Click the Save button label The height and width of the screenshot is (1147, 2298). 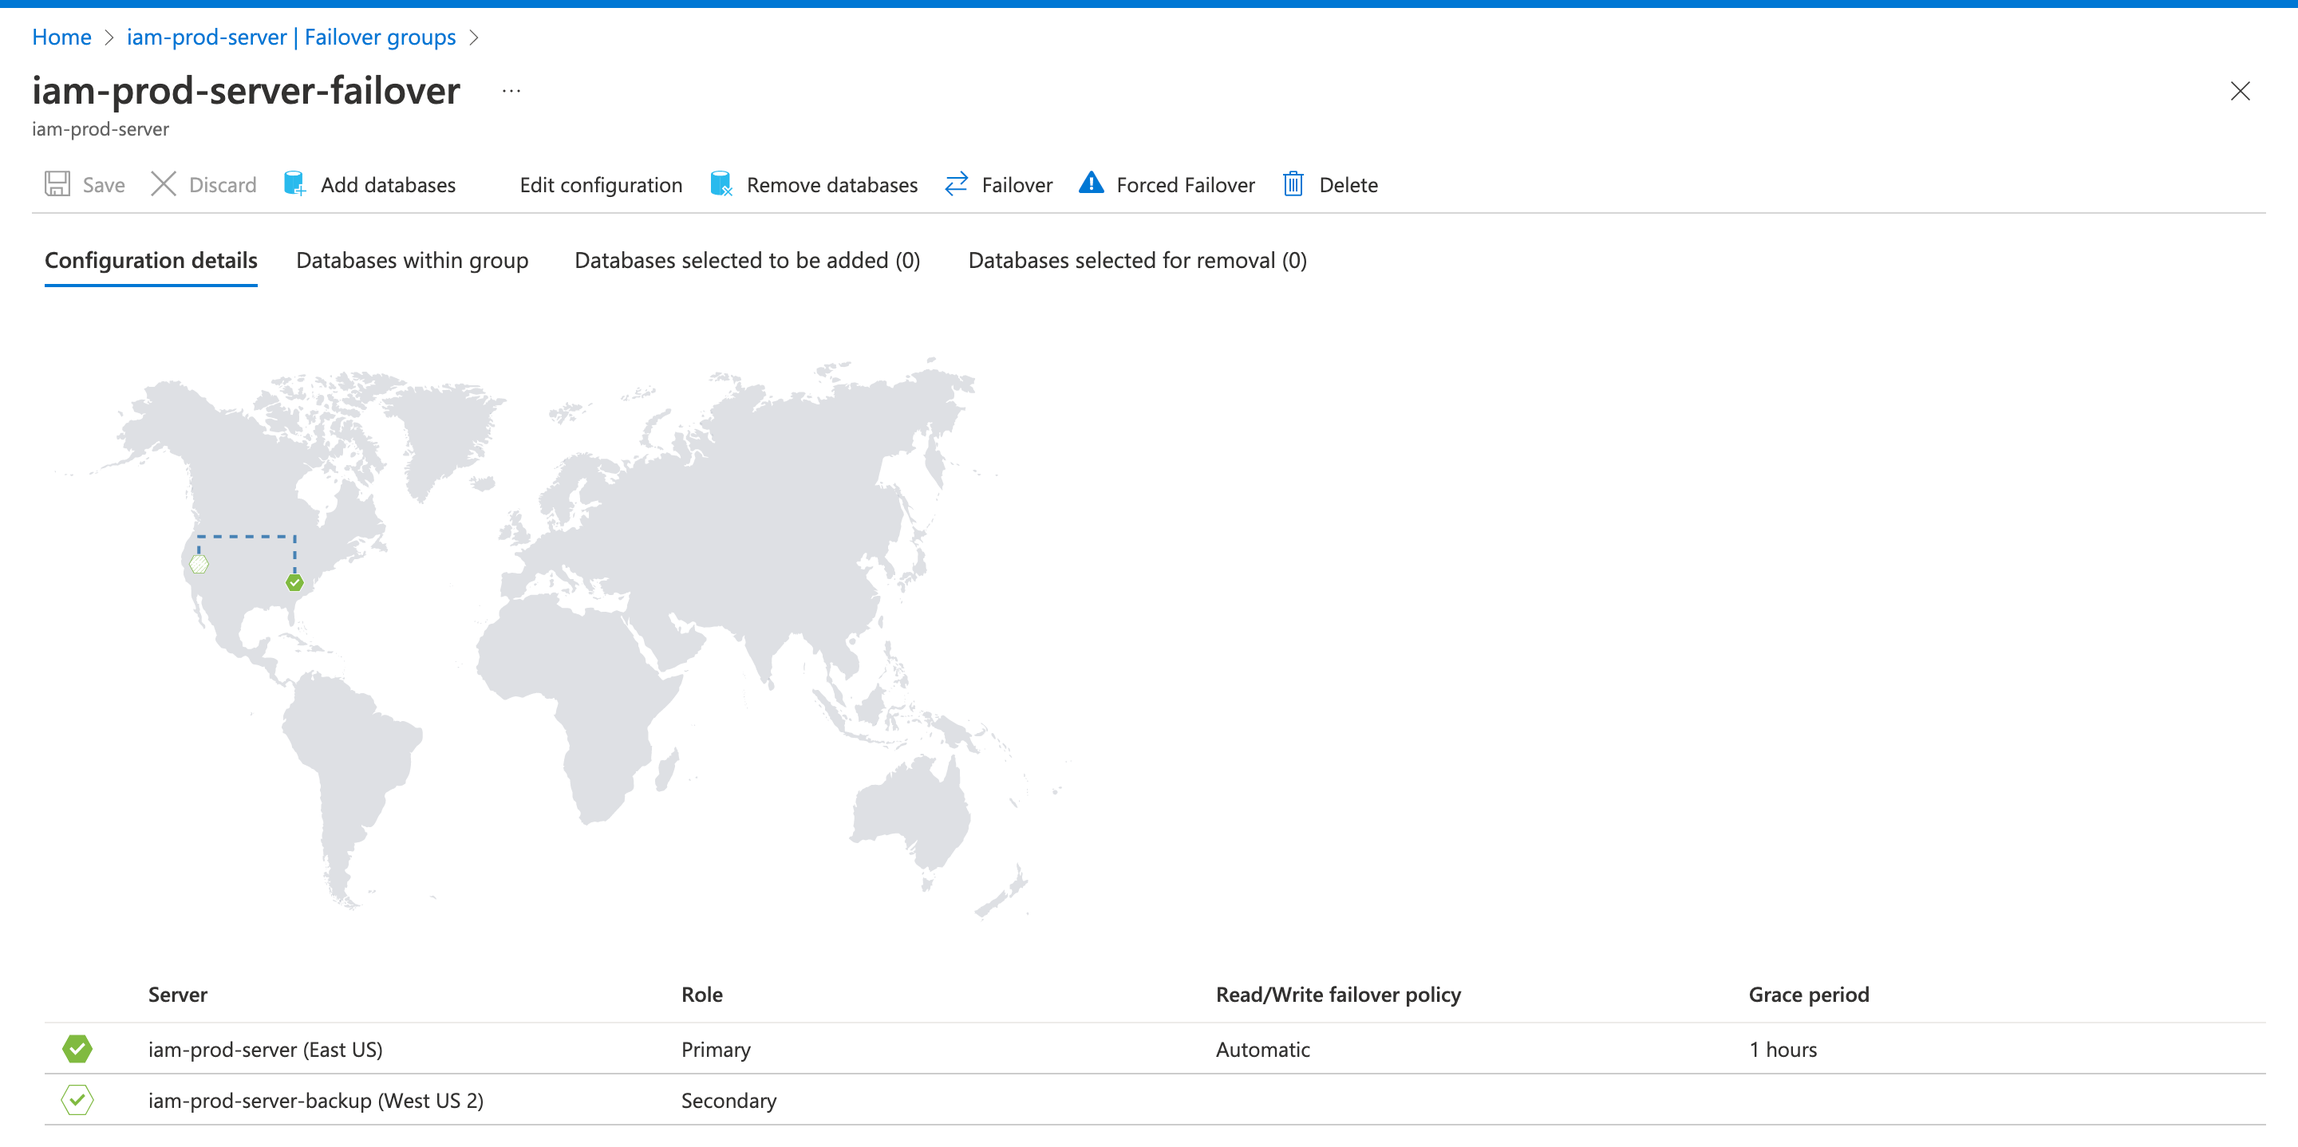point(104,185)
